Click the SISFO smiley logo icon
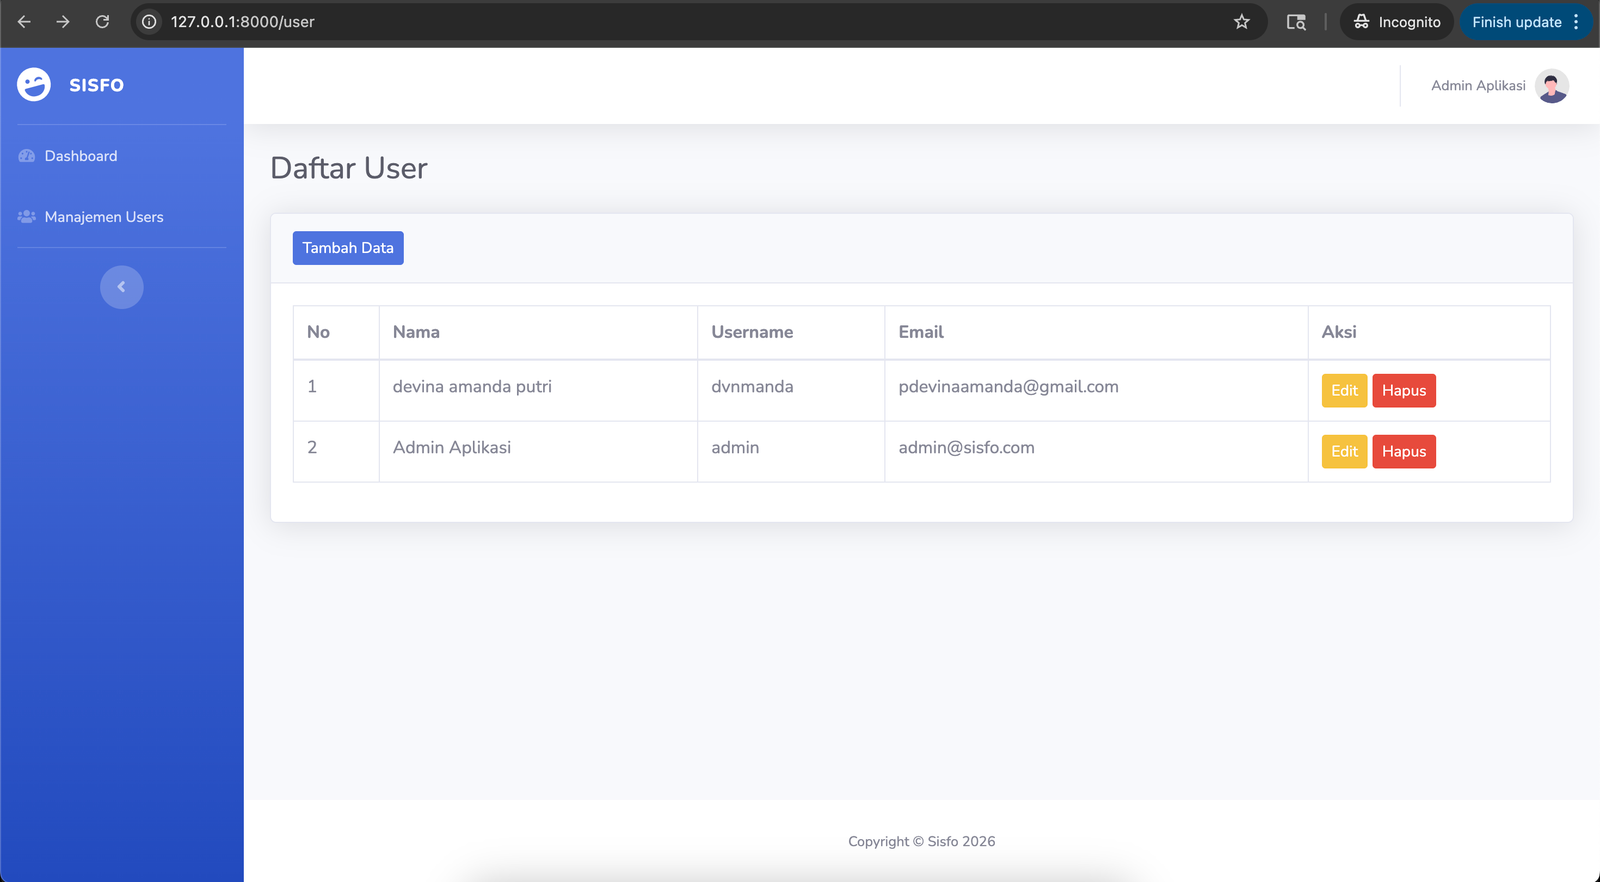 [34, 85]
